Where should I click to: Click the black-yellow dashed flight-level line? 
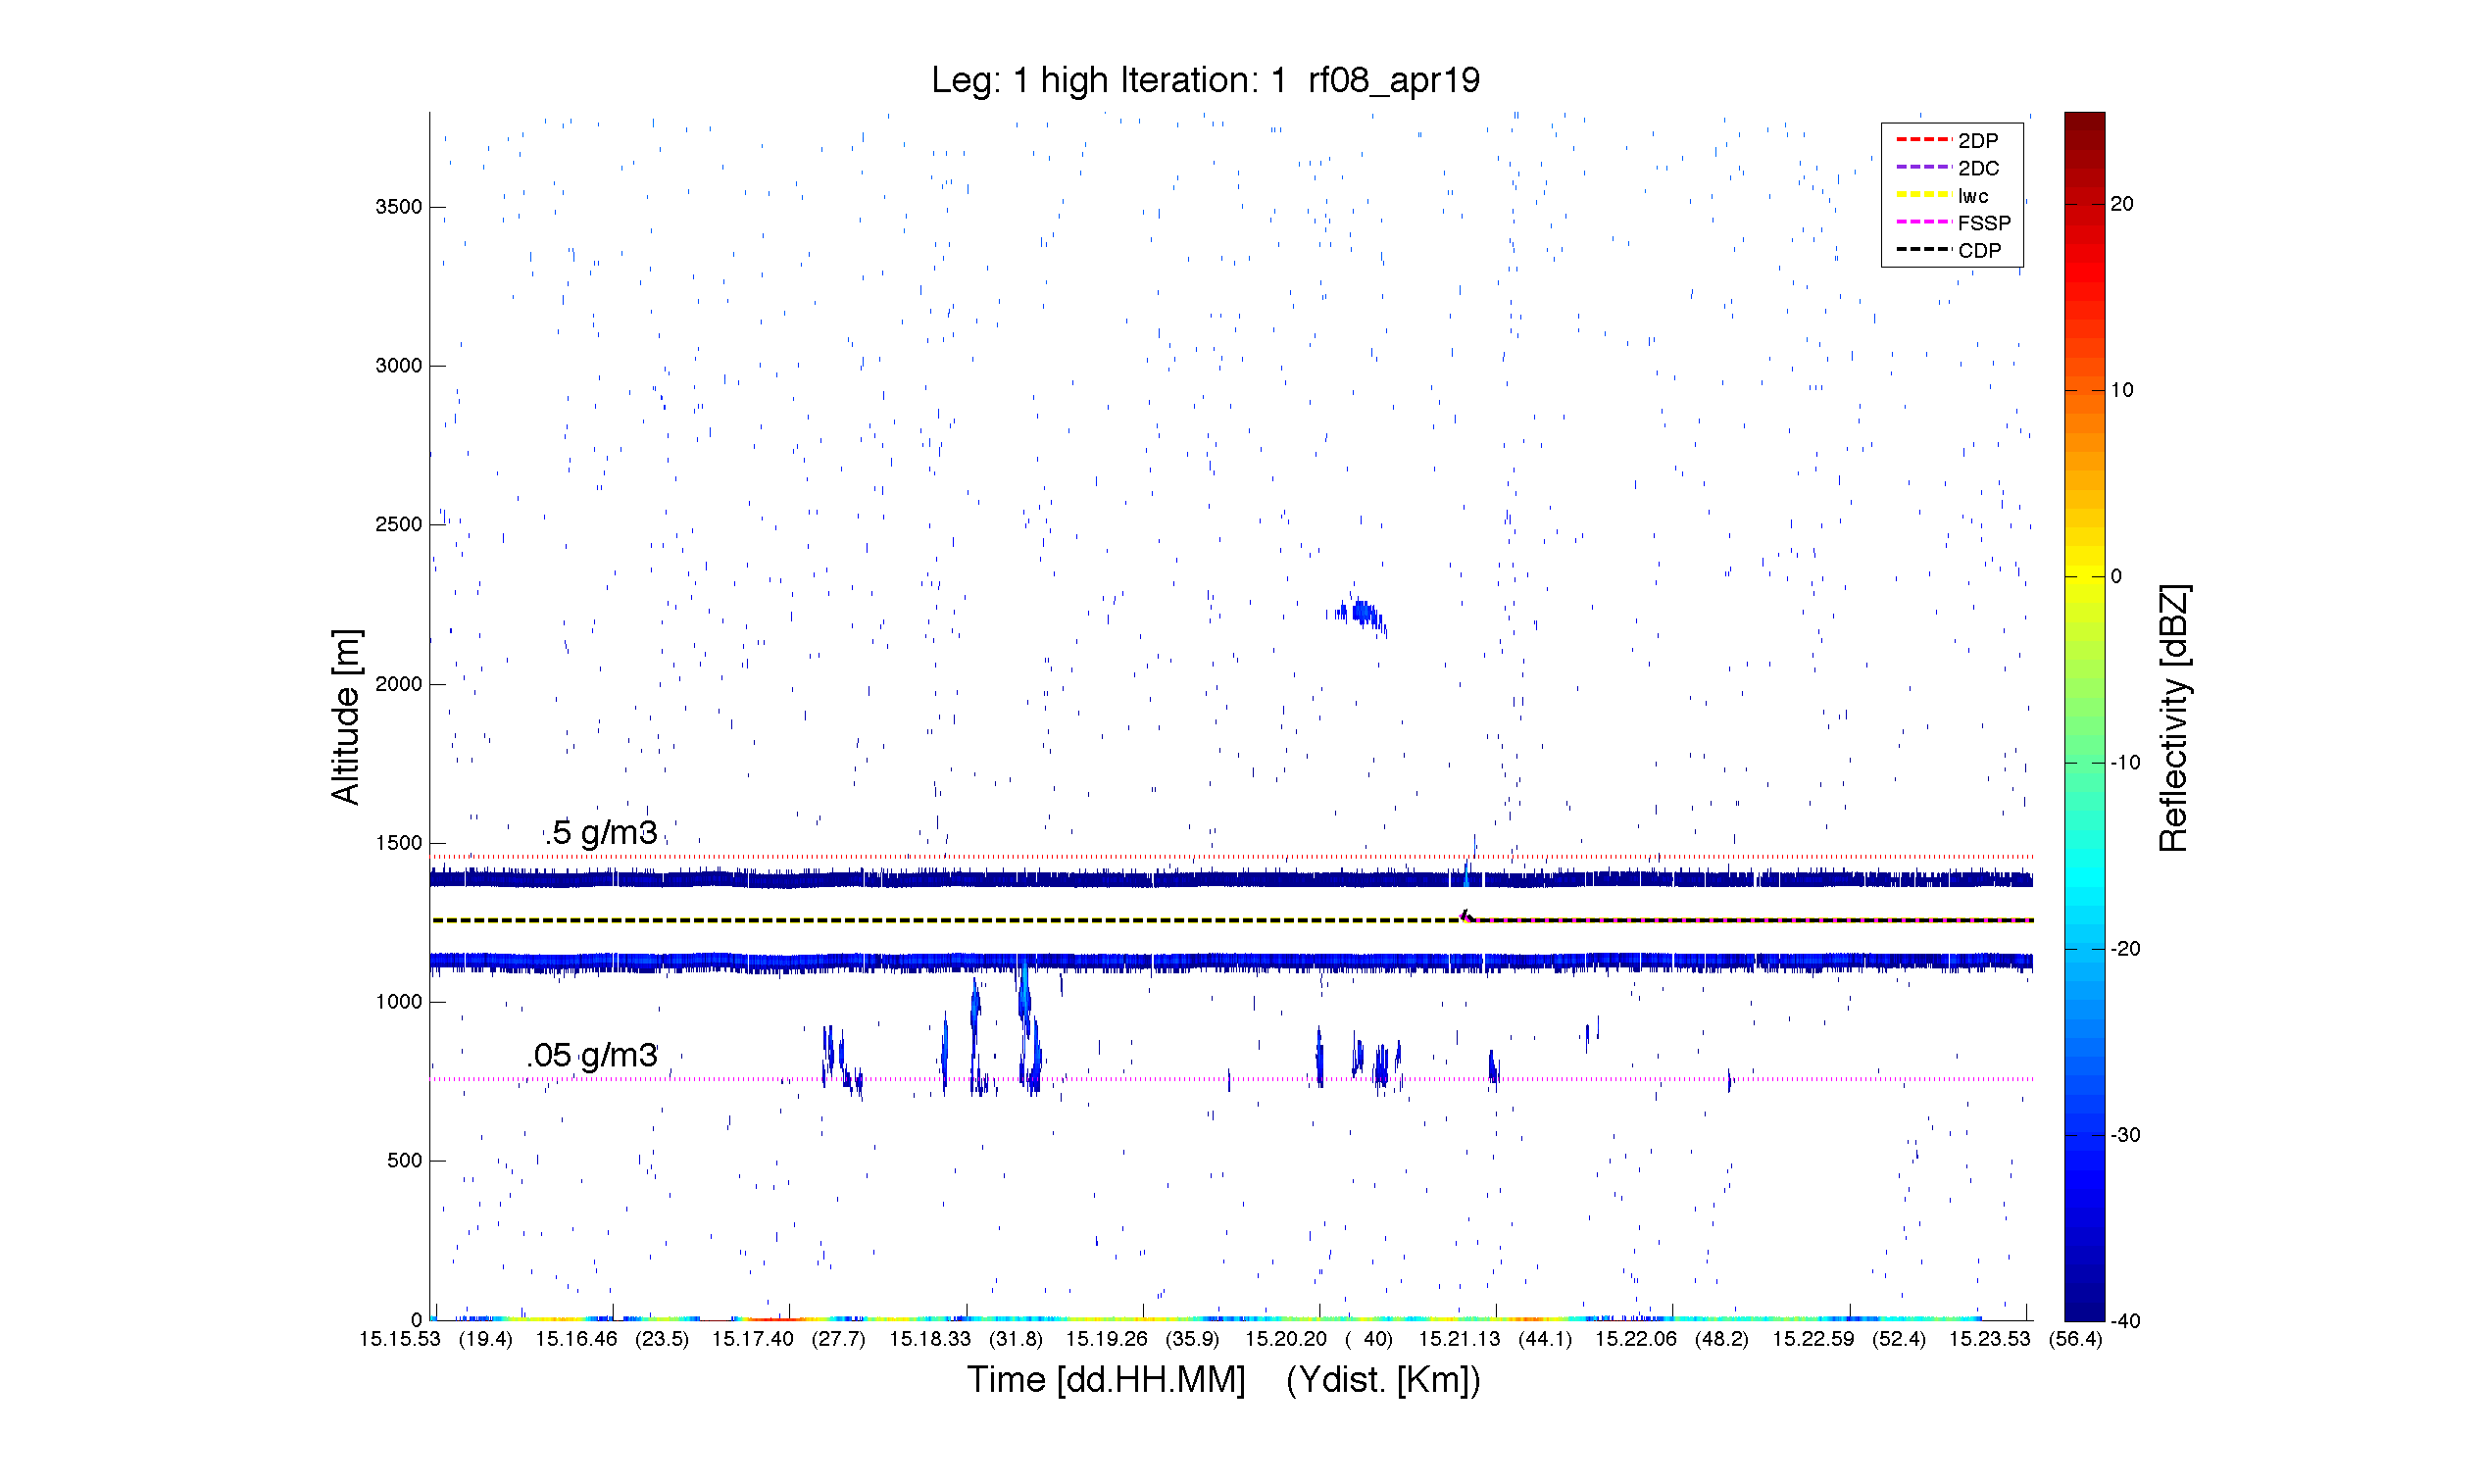[1231, 920]
